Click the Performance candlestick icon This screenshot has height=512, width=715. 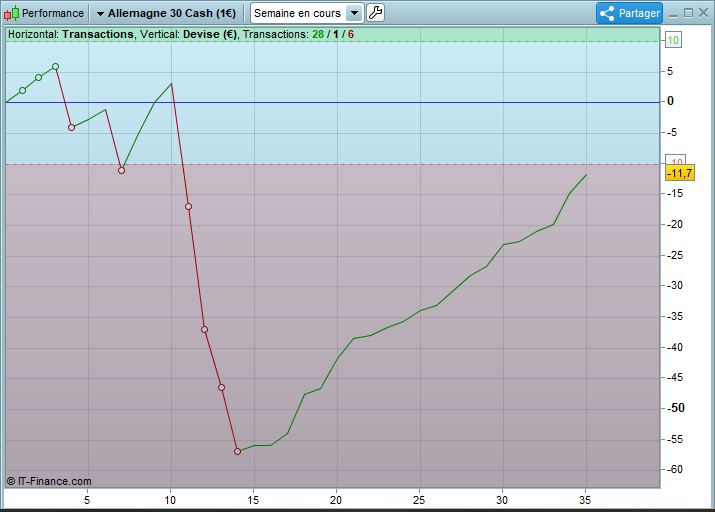coord(11,13)
